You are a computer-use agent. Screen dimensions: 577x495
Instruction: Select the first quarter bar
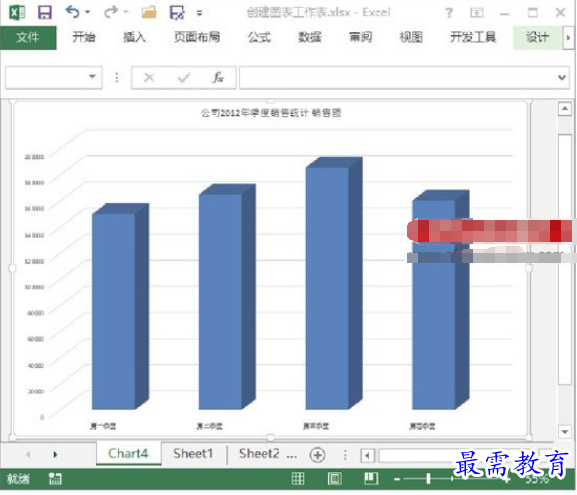120,307
